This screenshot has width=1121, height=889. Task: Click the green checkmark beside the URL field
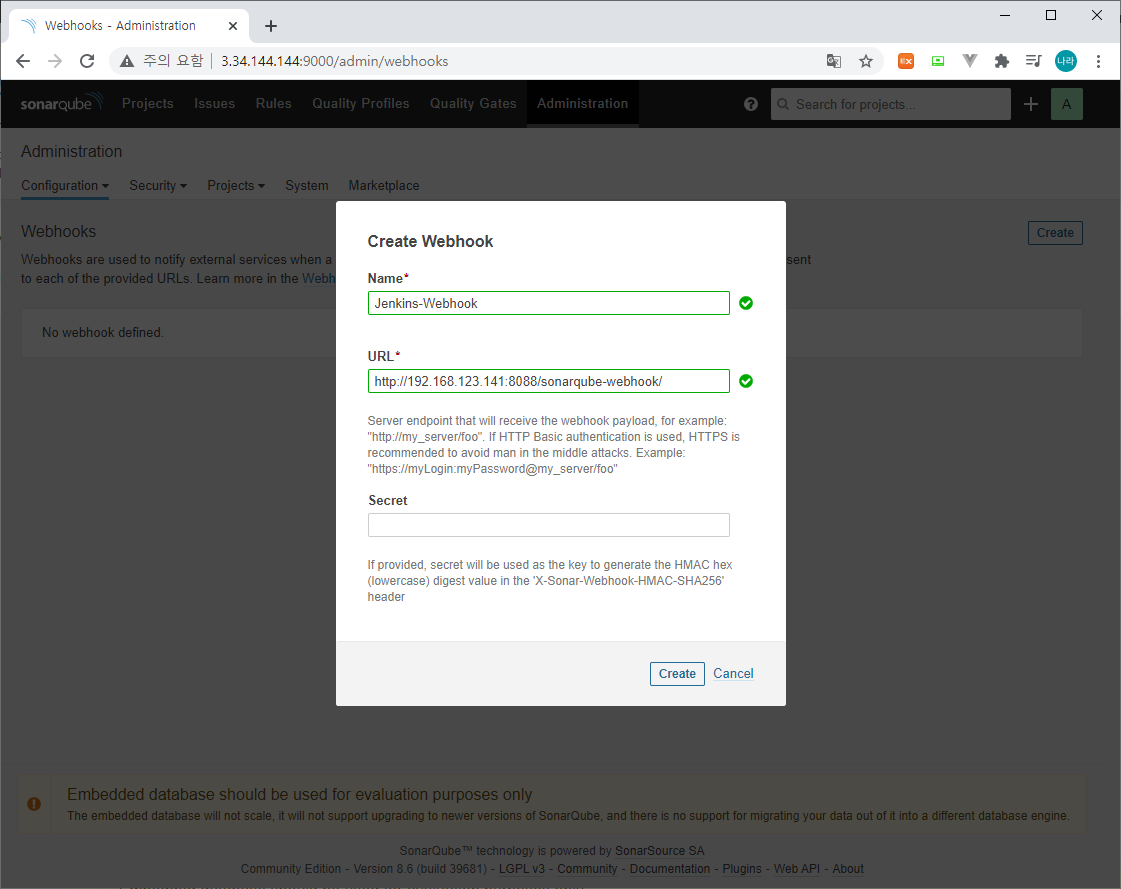[x=746, y=381]
